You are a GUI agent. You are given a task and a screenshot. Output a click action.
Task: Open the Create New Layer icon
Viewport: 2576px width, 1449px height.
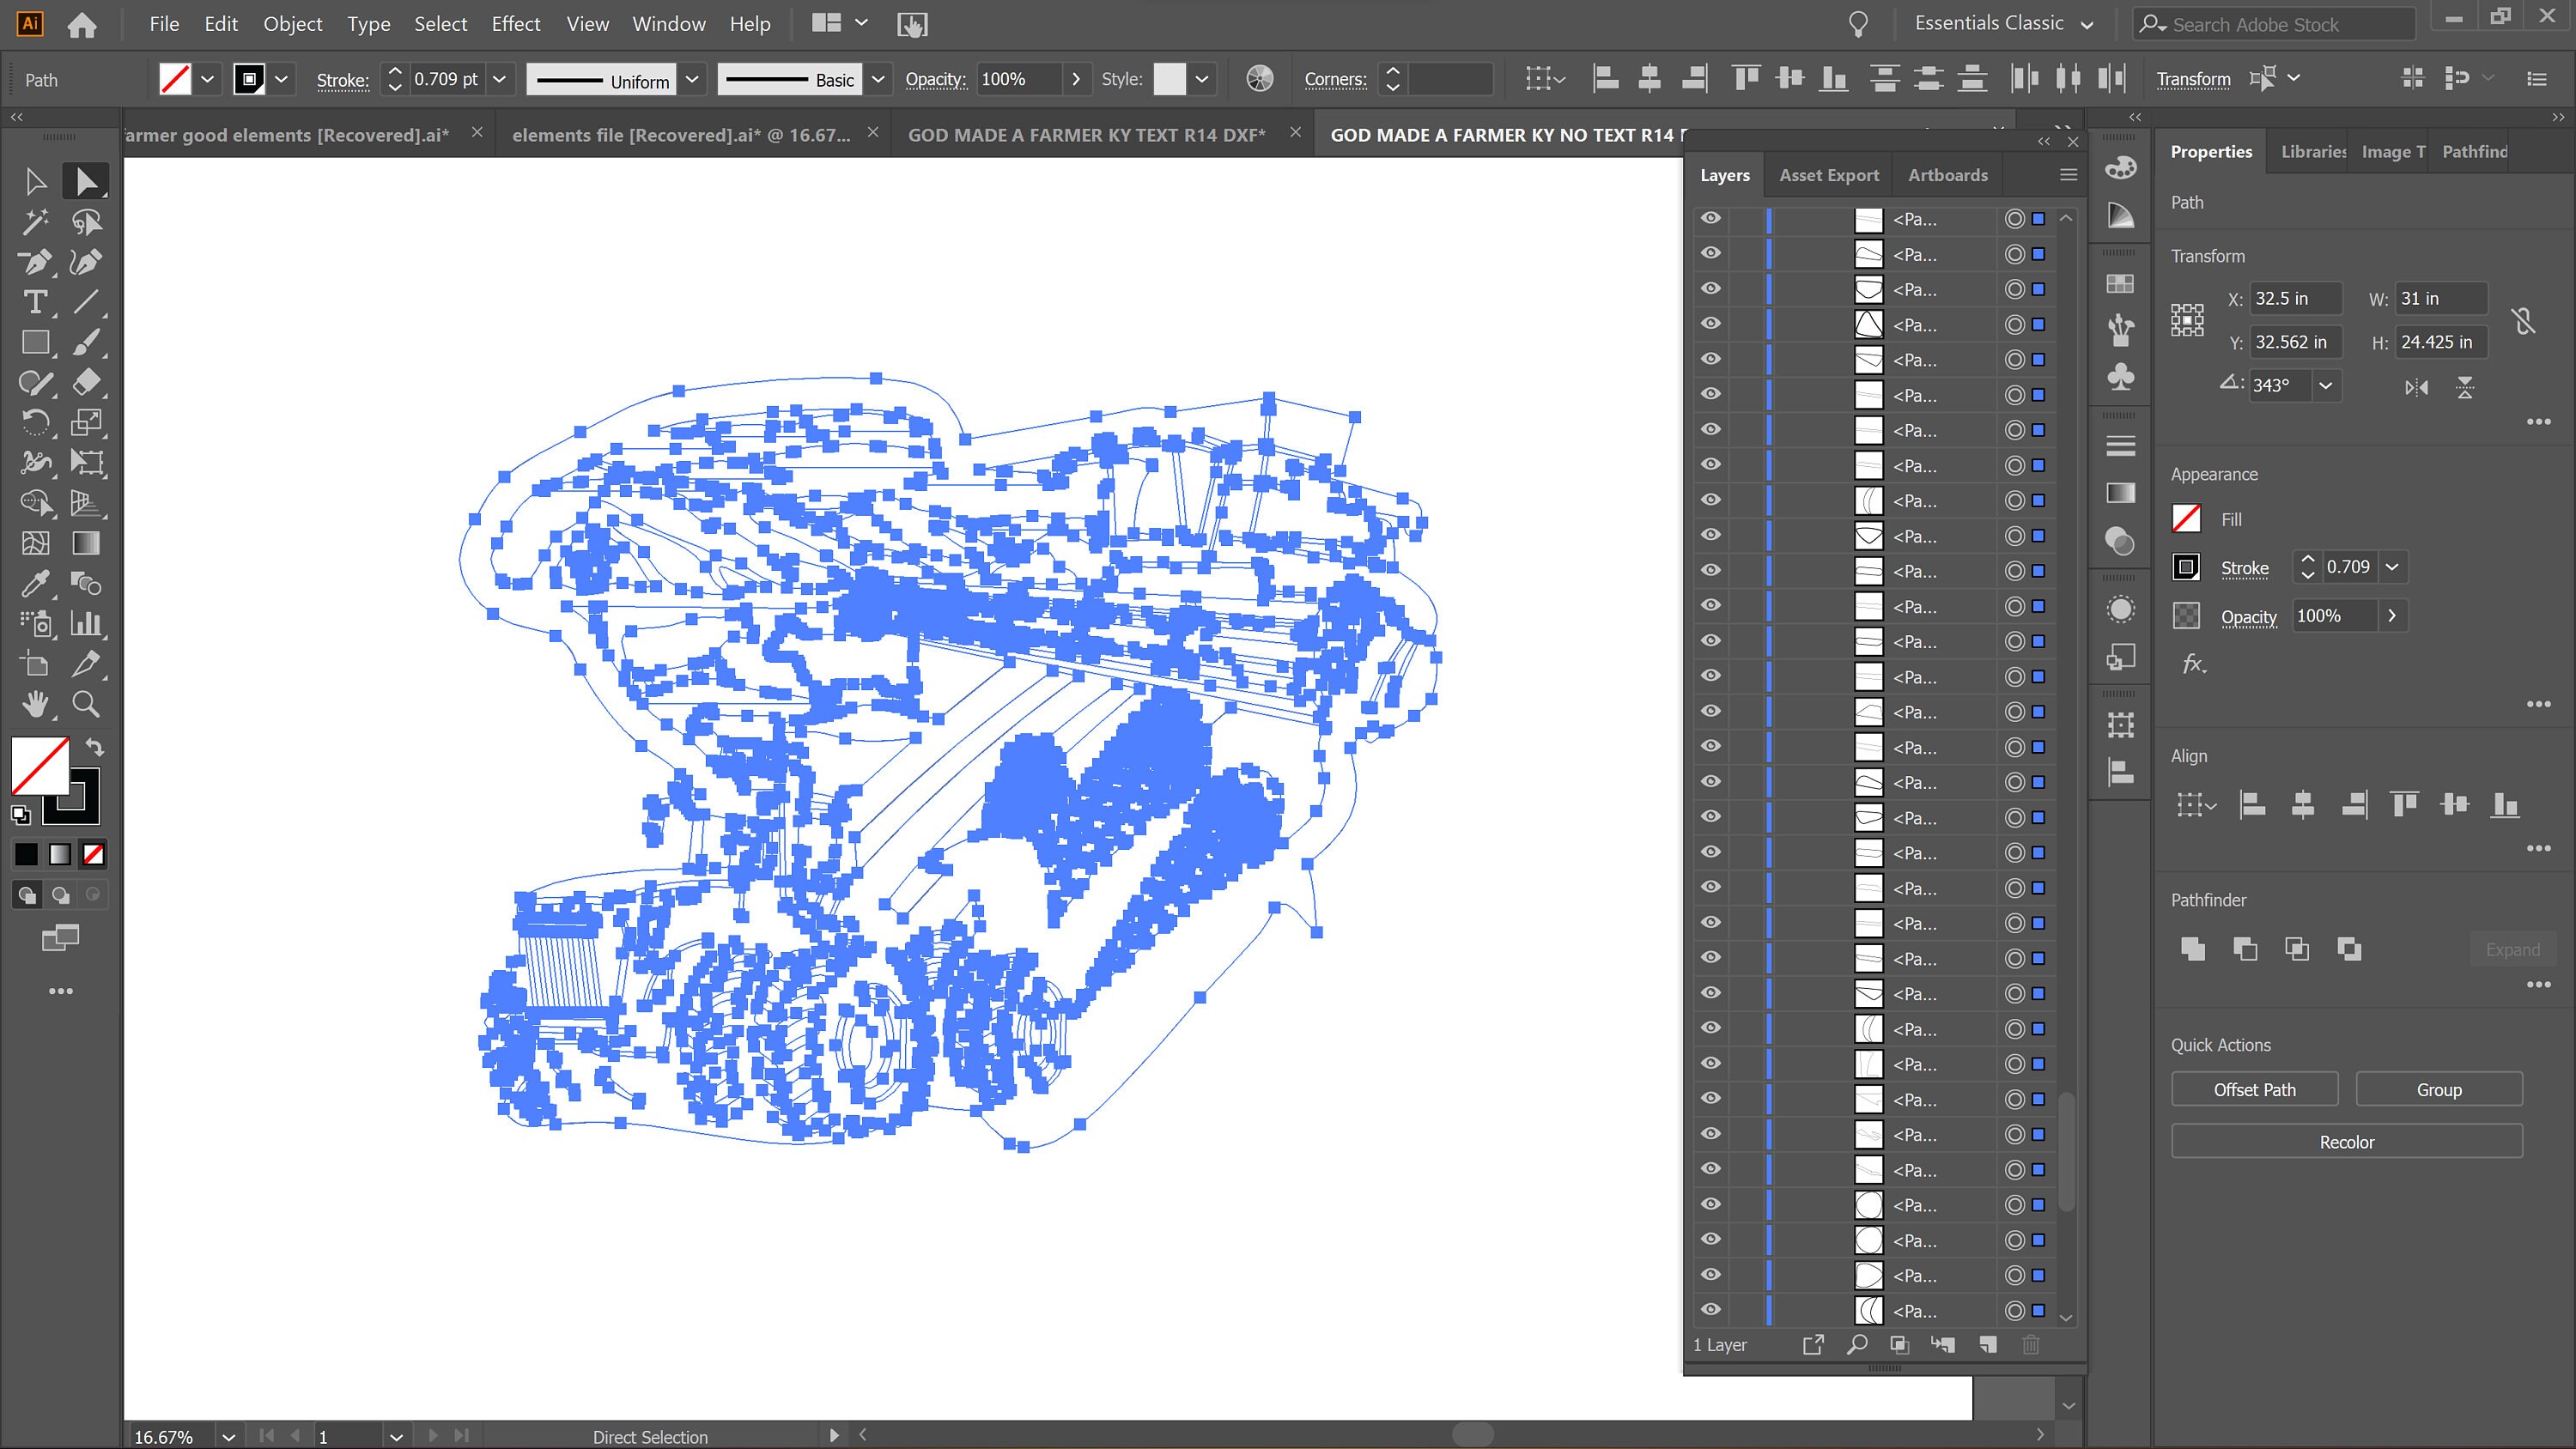[1989, 1345]
